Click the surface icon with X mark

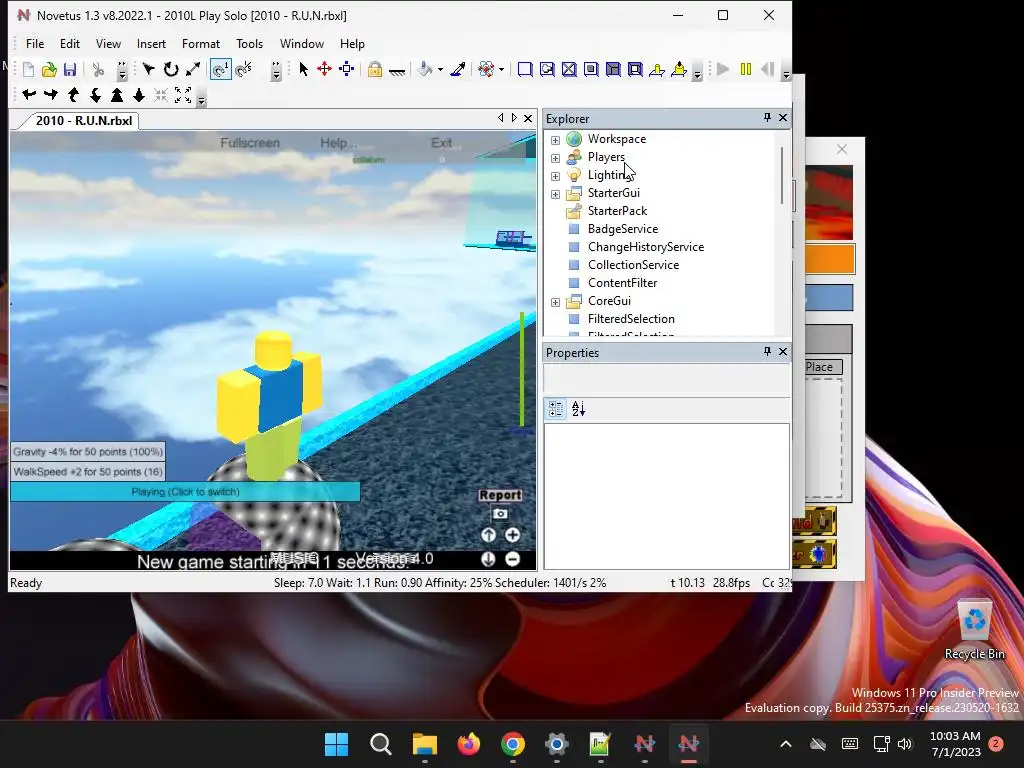click(569, 69)
